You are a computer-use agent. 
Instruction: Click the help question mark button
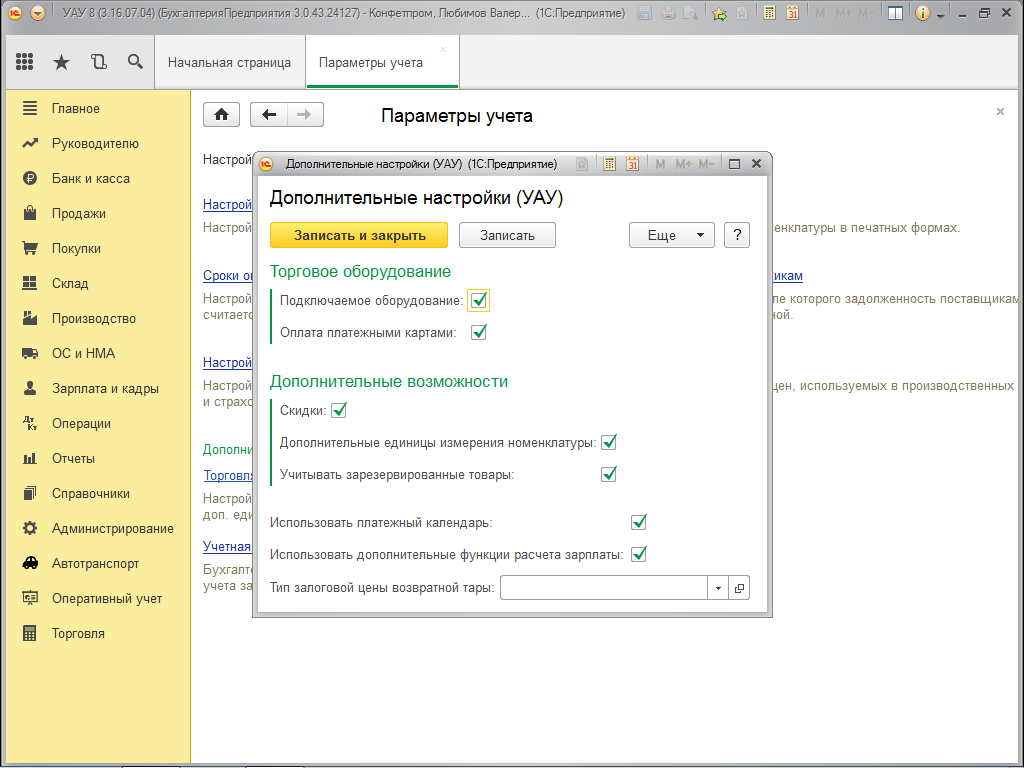[737, 235]
